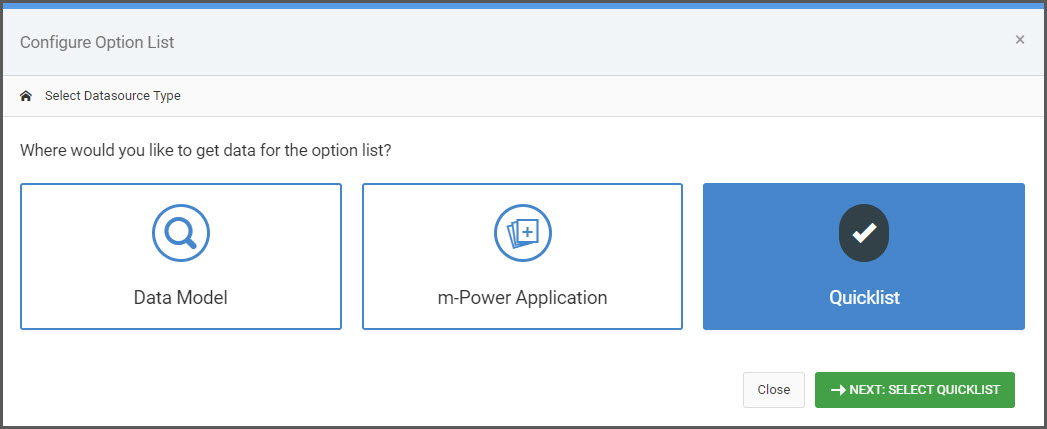Click the Configure Option List dialog title
This screenshot has height=429, width=1047.
point(97,42)
